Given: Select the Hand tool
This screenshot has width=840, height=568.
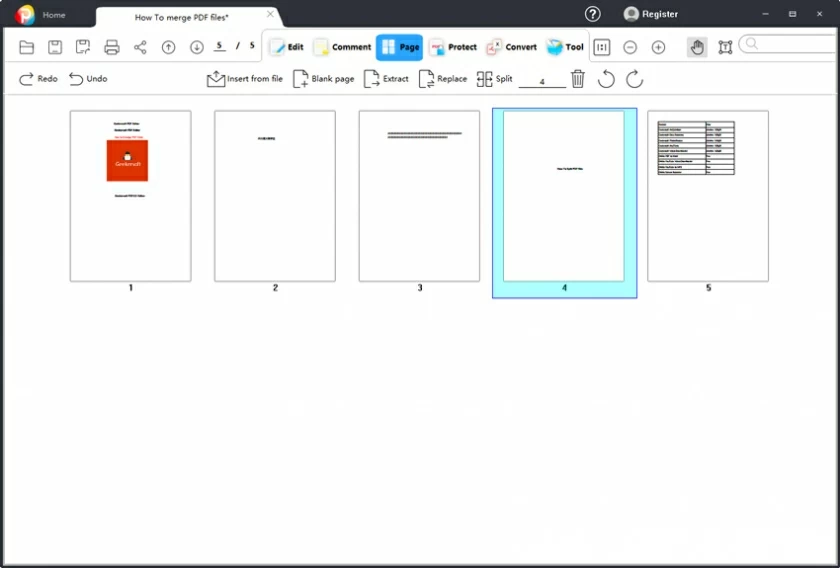Looking at the screenshot, I should (x=696, y=47).
